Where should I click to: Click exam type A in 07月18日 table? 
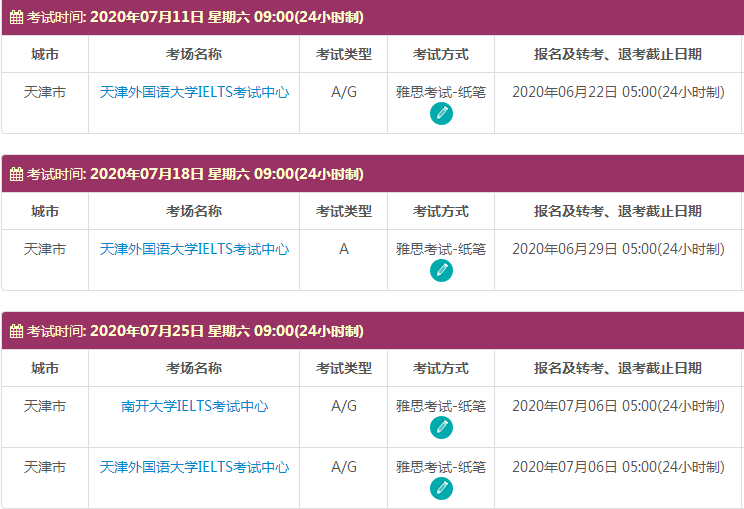[344, 249]
